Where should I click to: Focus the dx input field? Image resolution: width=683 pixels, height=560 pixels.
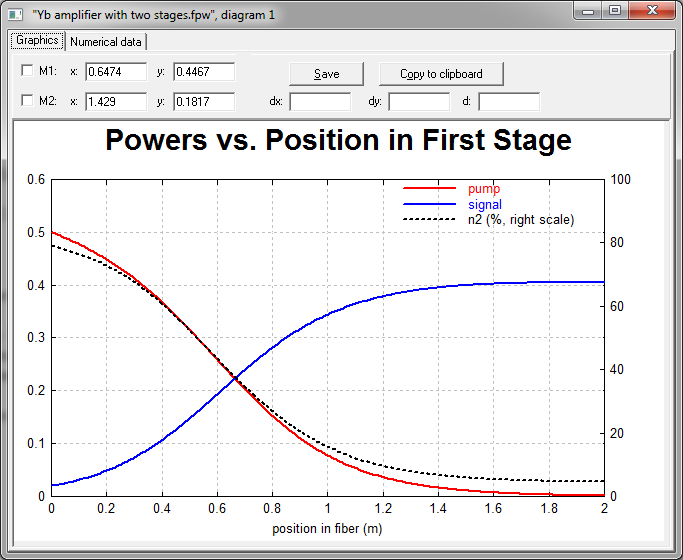tap(320, 102)
